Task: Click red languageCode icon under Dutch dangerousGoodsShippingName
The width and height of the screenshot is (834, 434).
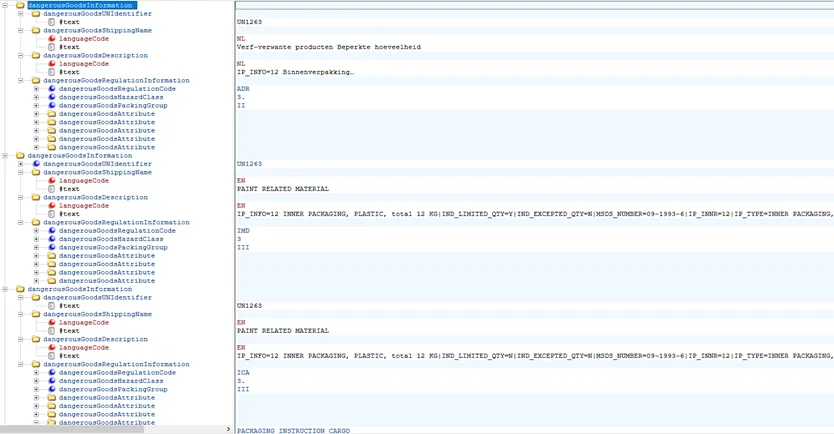Action: [x=52, y=39]
